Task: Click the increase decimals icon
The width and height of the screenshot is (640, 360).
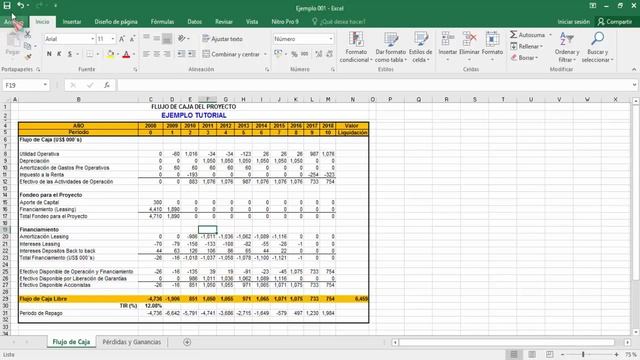Action: pyautogui.click(x=319, y=54)
